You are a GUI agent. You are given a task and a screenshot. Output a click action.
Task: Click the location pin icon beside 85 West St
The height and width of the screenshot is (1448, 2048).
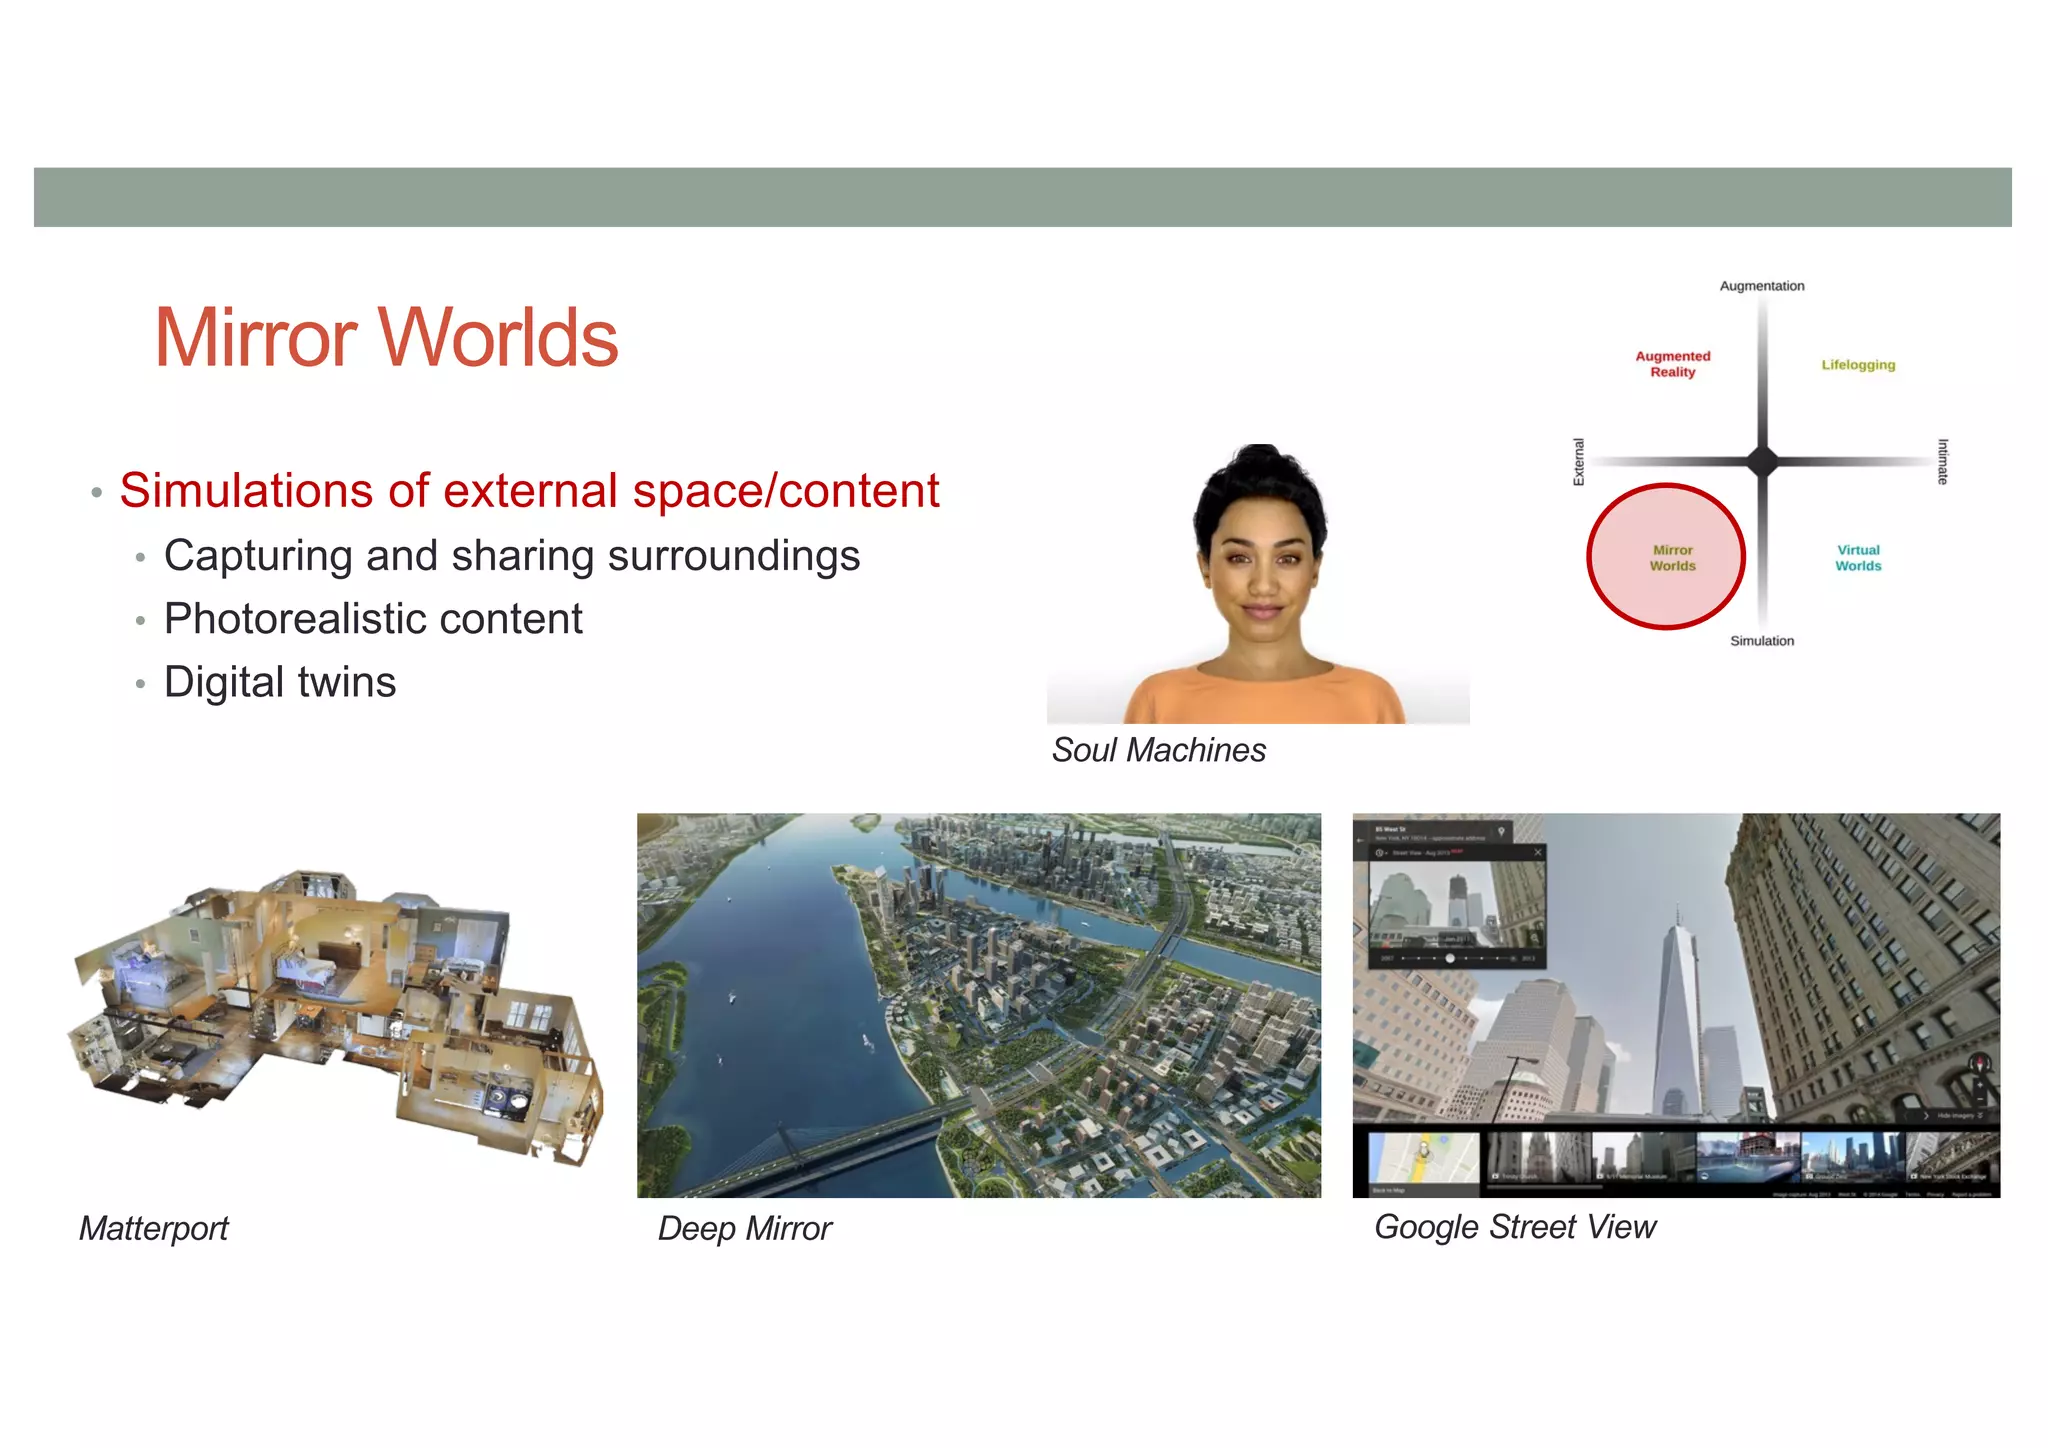pyautogui.click(x=1501, y=832)
